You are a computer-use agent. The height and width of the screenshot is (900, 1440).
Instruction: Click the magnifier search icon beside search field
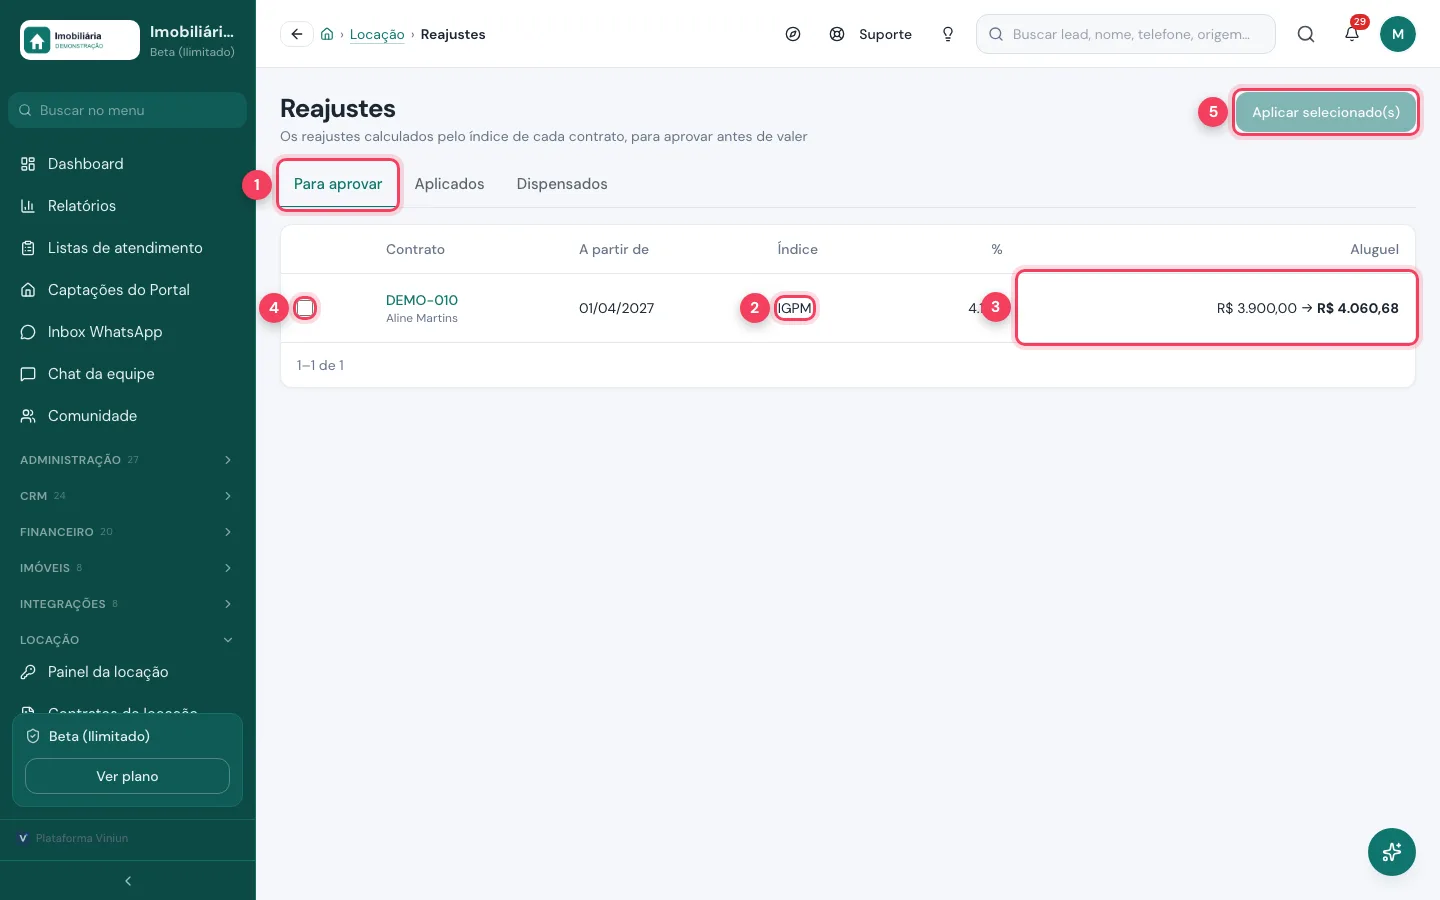pos(1306,34)
